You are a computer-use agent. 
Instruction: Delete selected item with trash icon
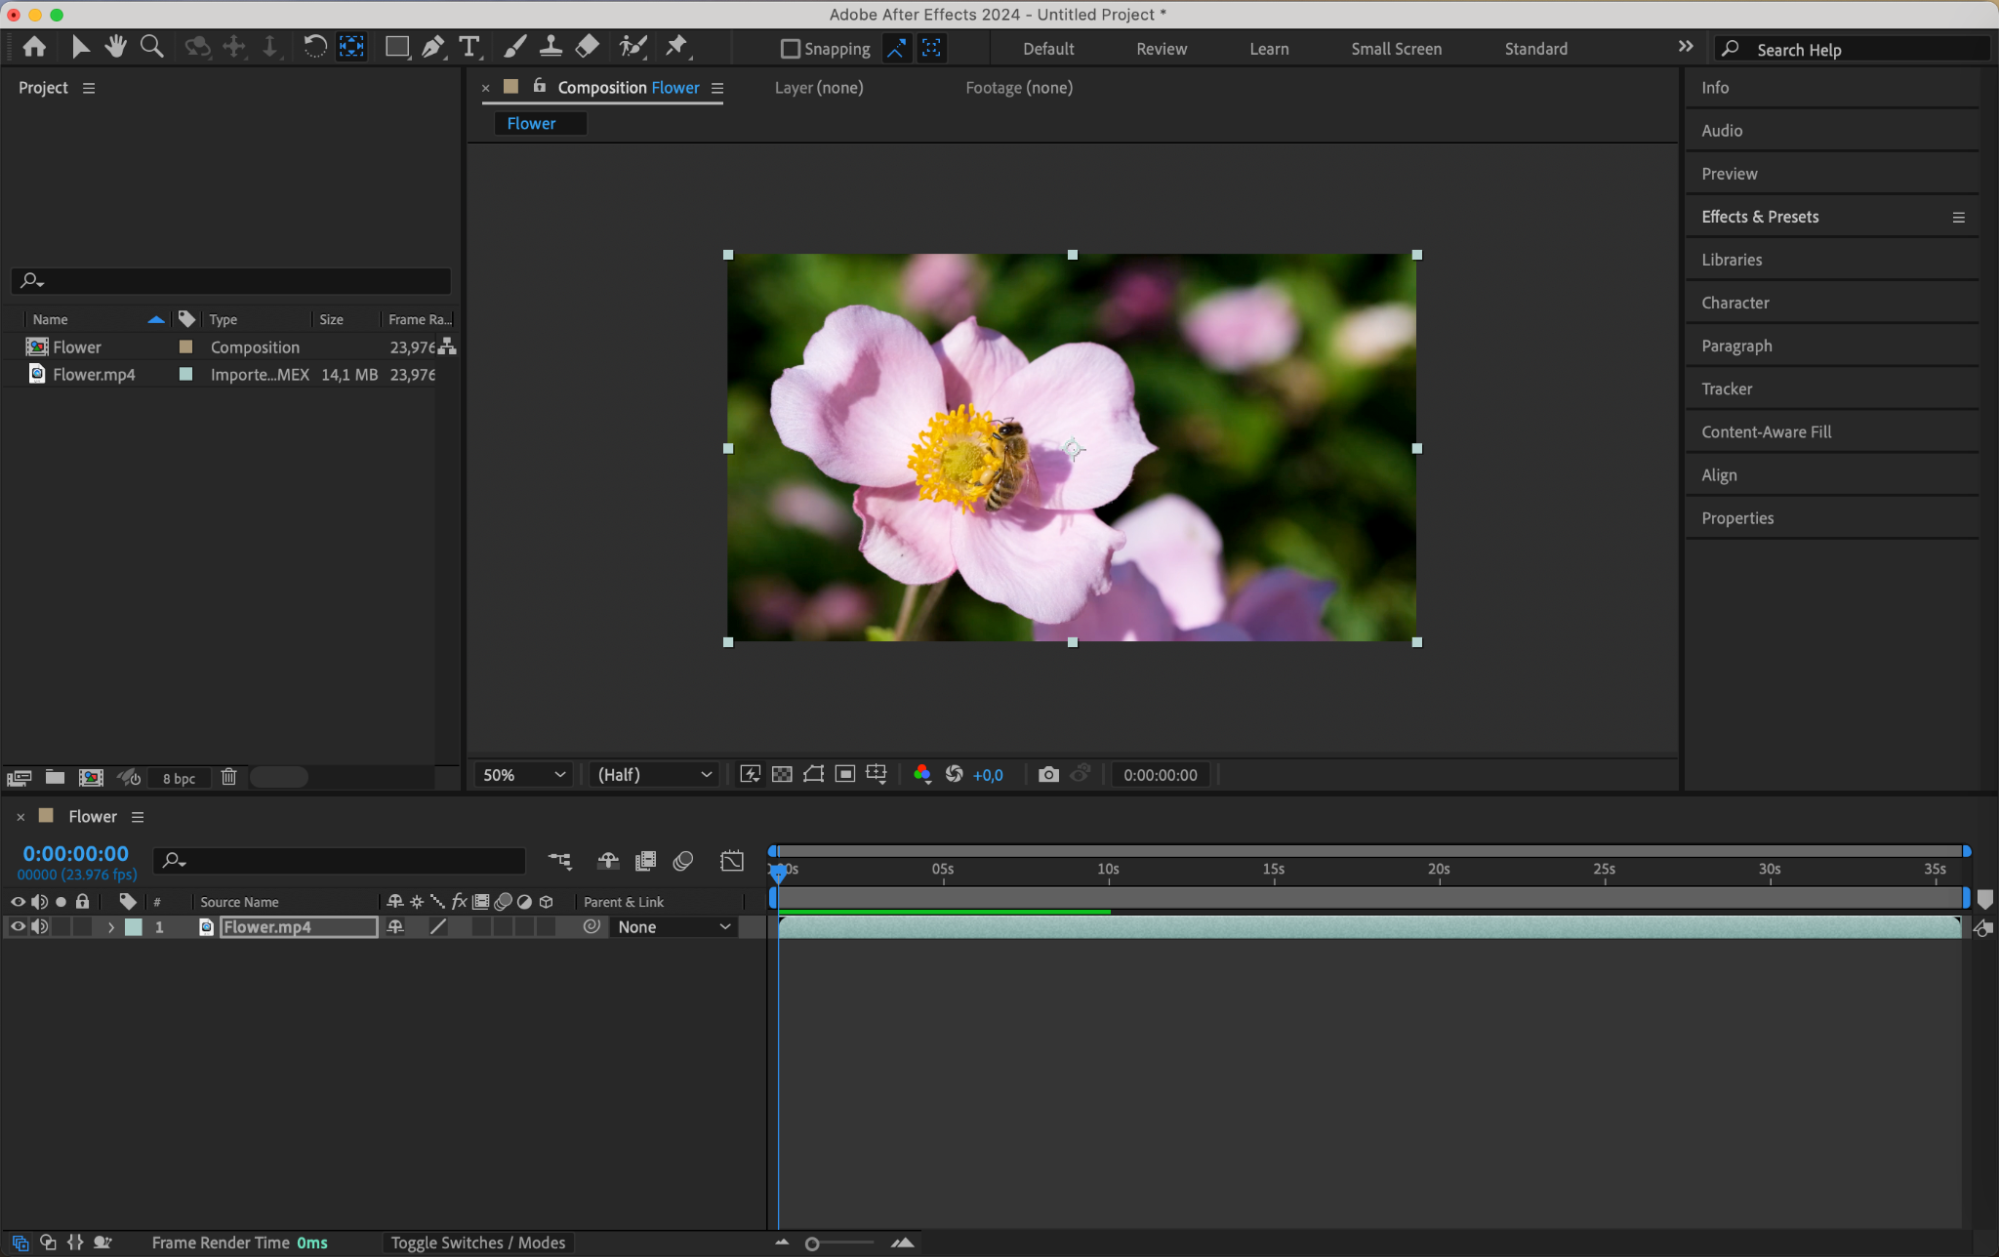coord(229,777)
